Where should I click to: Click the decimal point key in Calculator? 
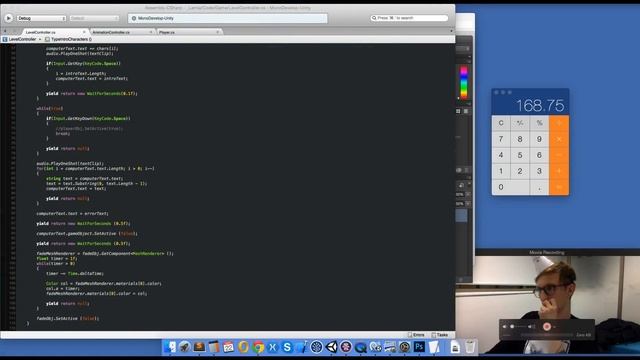(x=539, y=187)
